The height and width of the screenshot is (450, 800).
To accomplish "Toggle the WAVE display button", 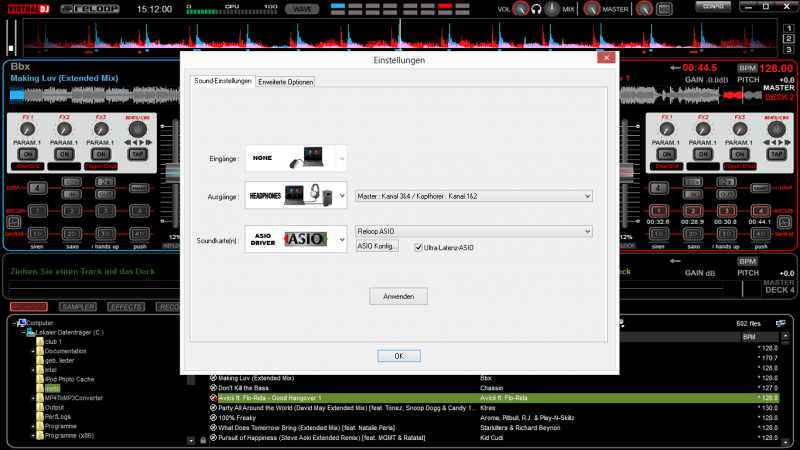I will tap(302, 9).
